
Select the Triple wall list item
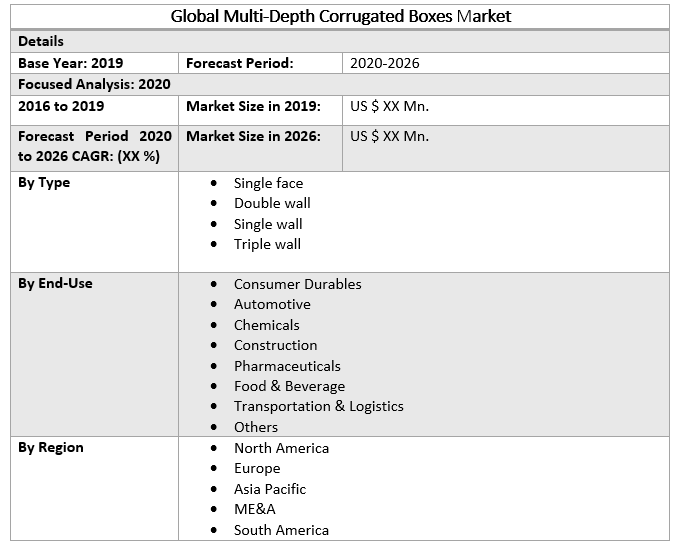(x=267, y=244)
